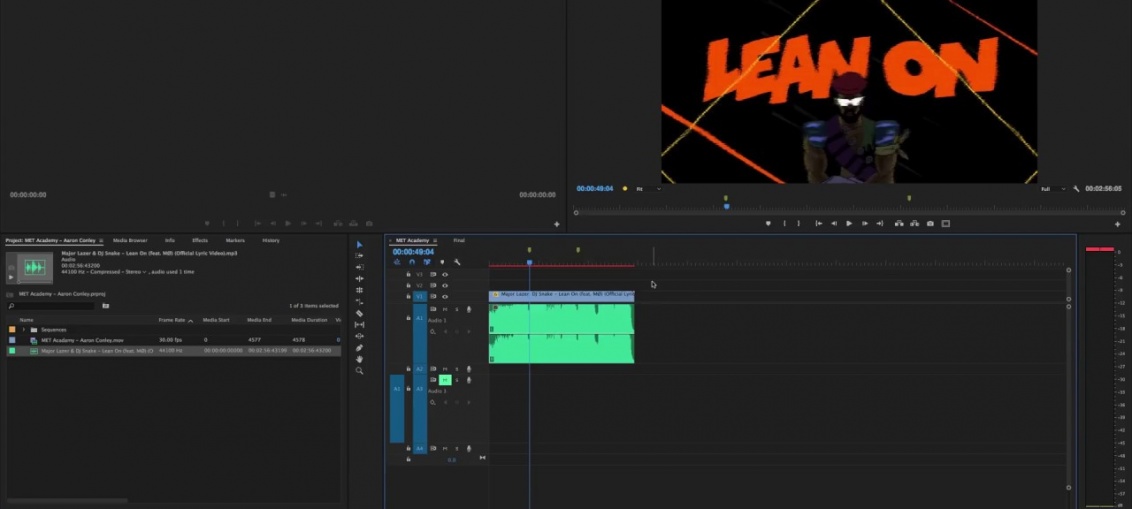This screenshot has height=509, width=1132.
Task: Click the nest sequences icon in timeline header
Action: (396, 262)
